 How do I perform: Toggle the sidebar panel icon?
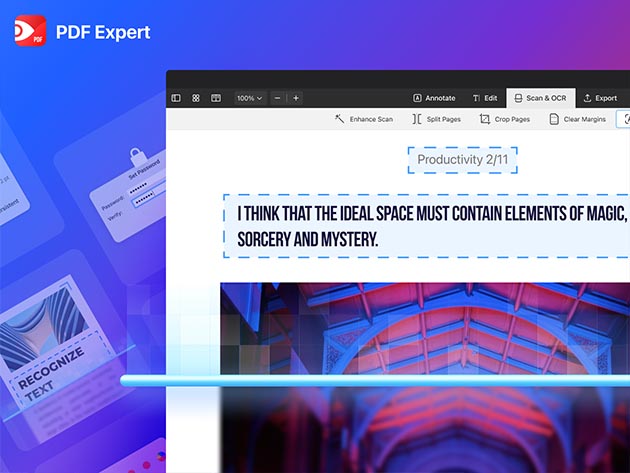[176, 98]
